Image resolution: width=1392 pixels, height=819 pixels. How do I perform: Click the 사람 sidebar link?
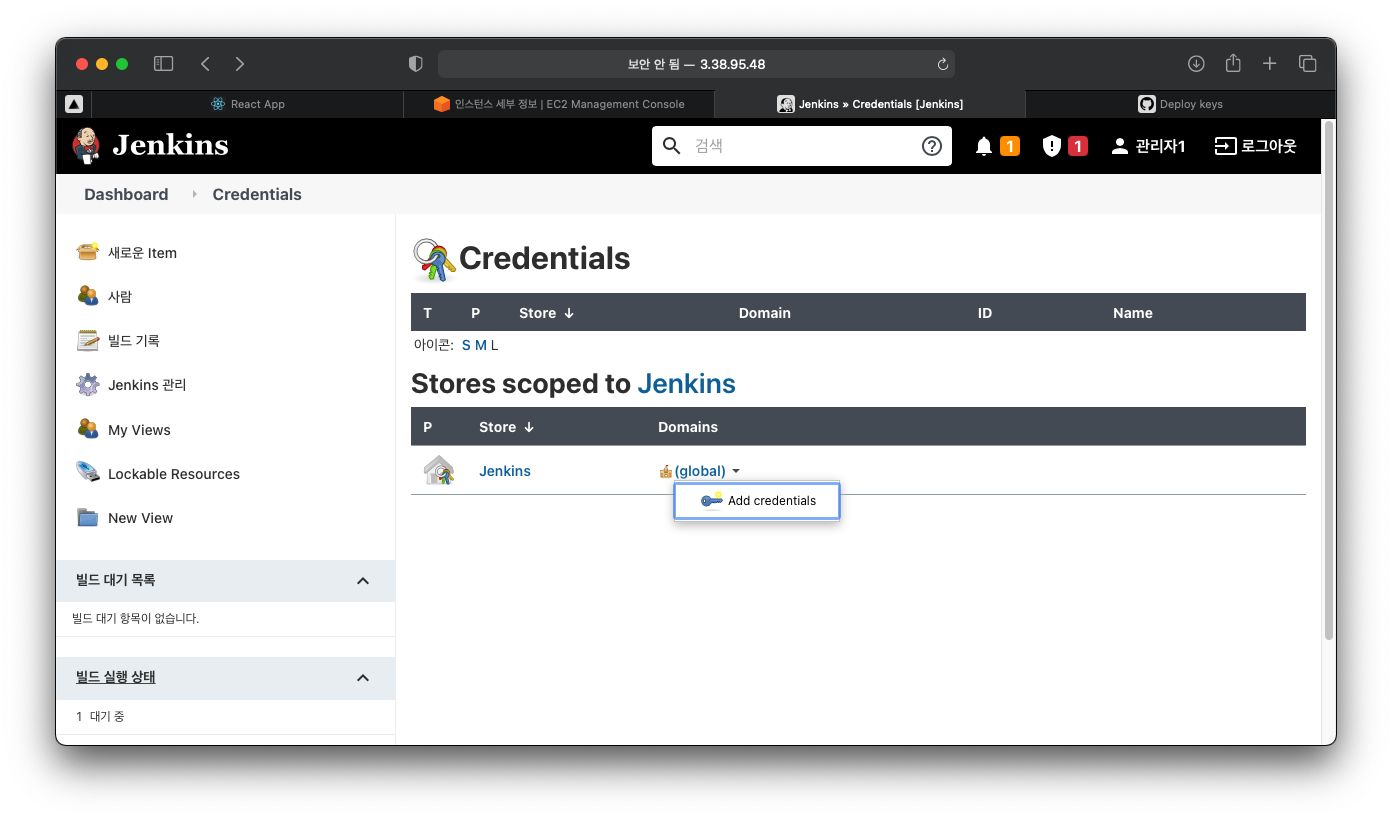coord(120,297)
